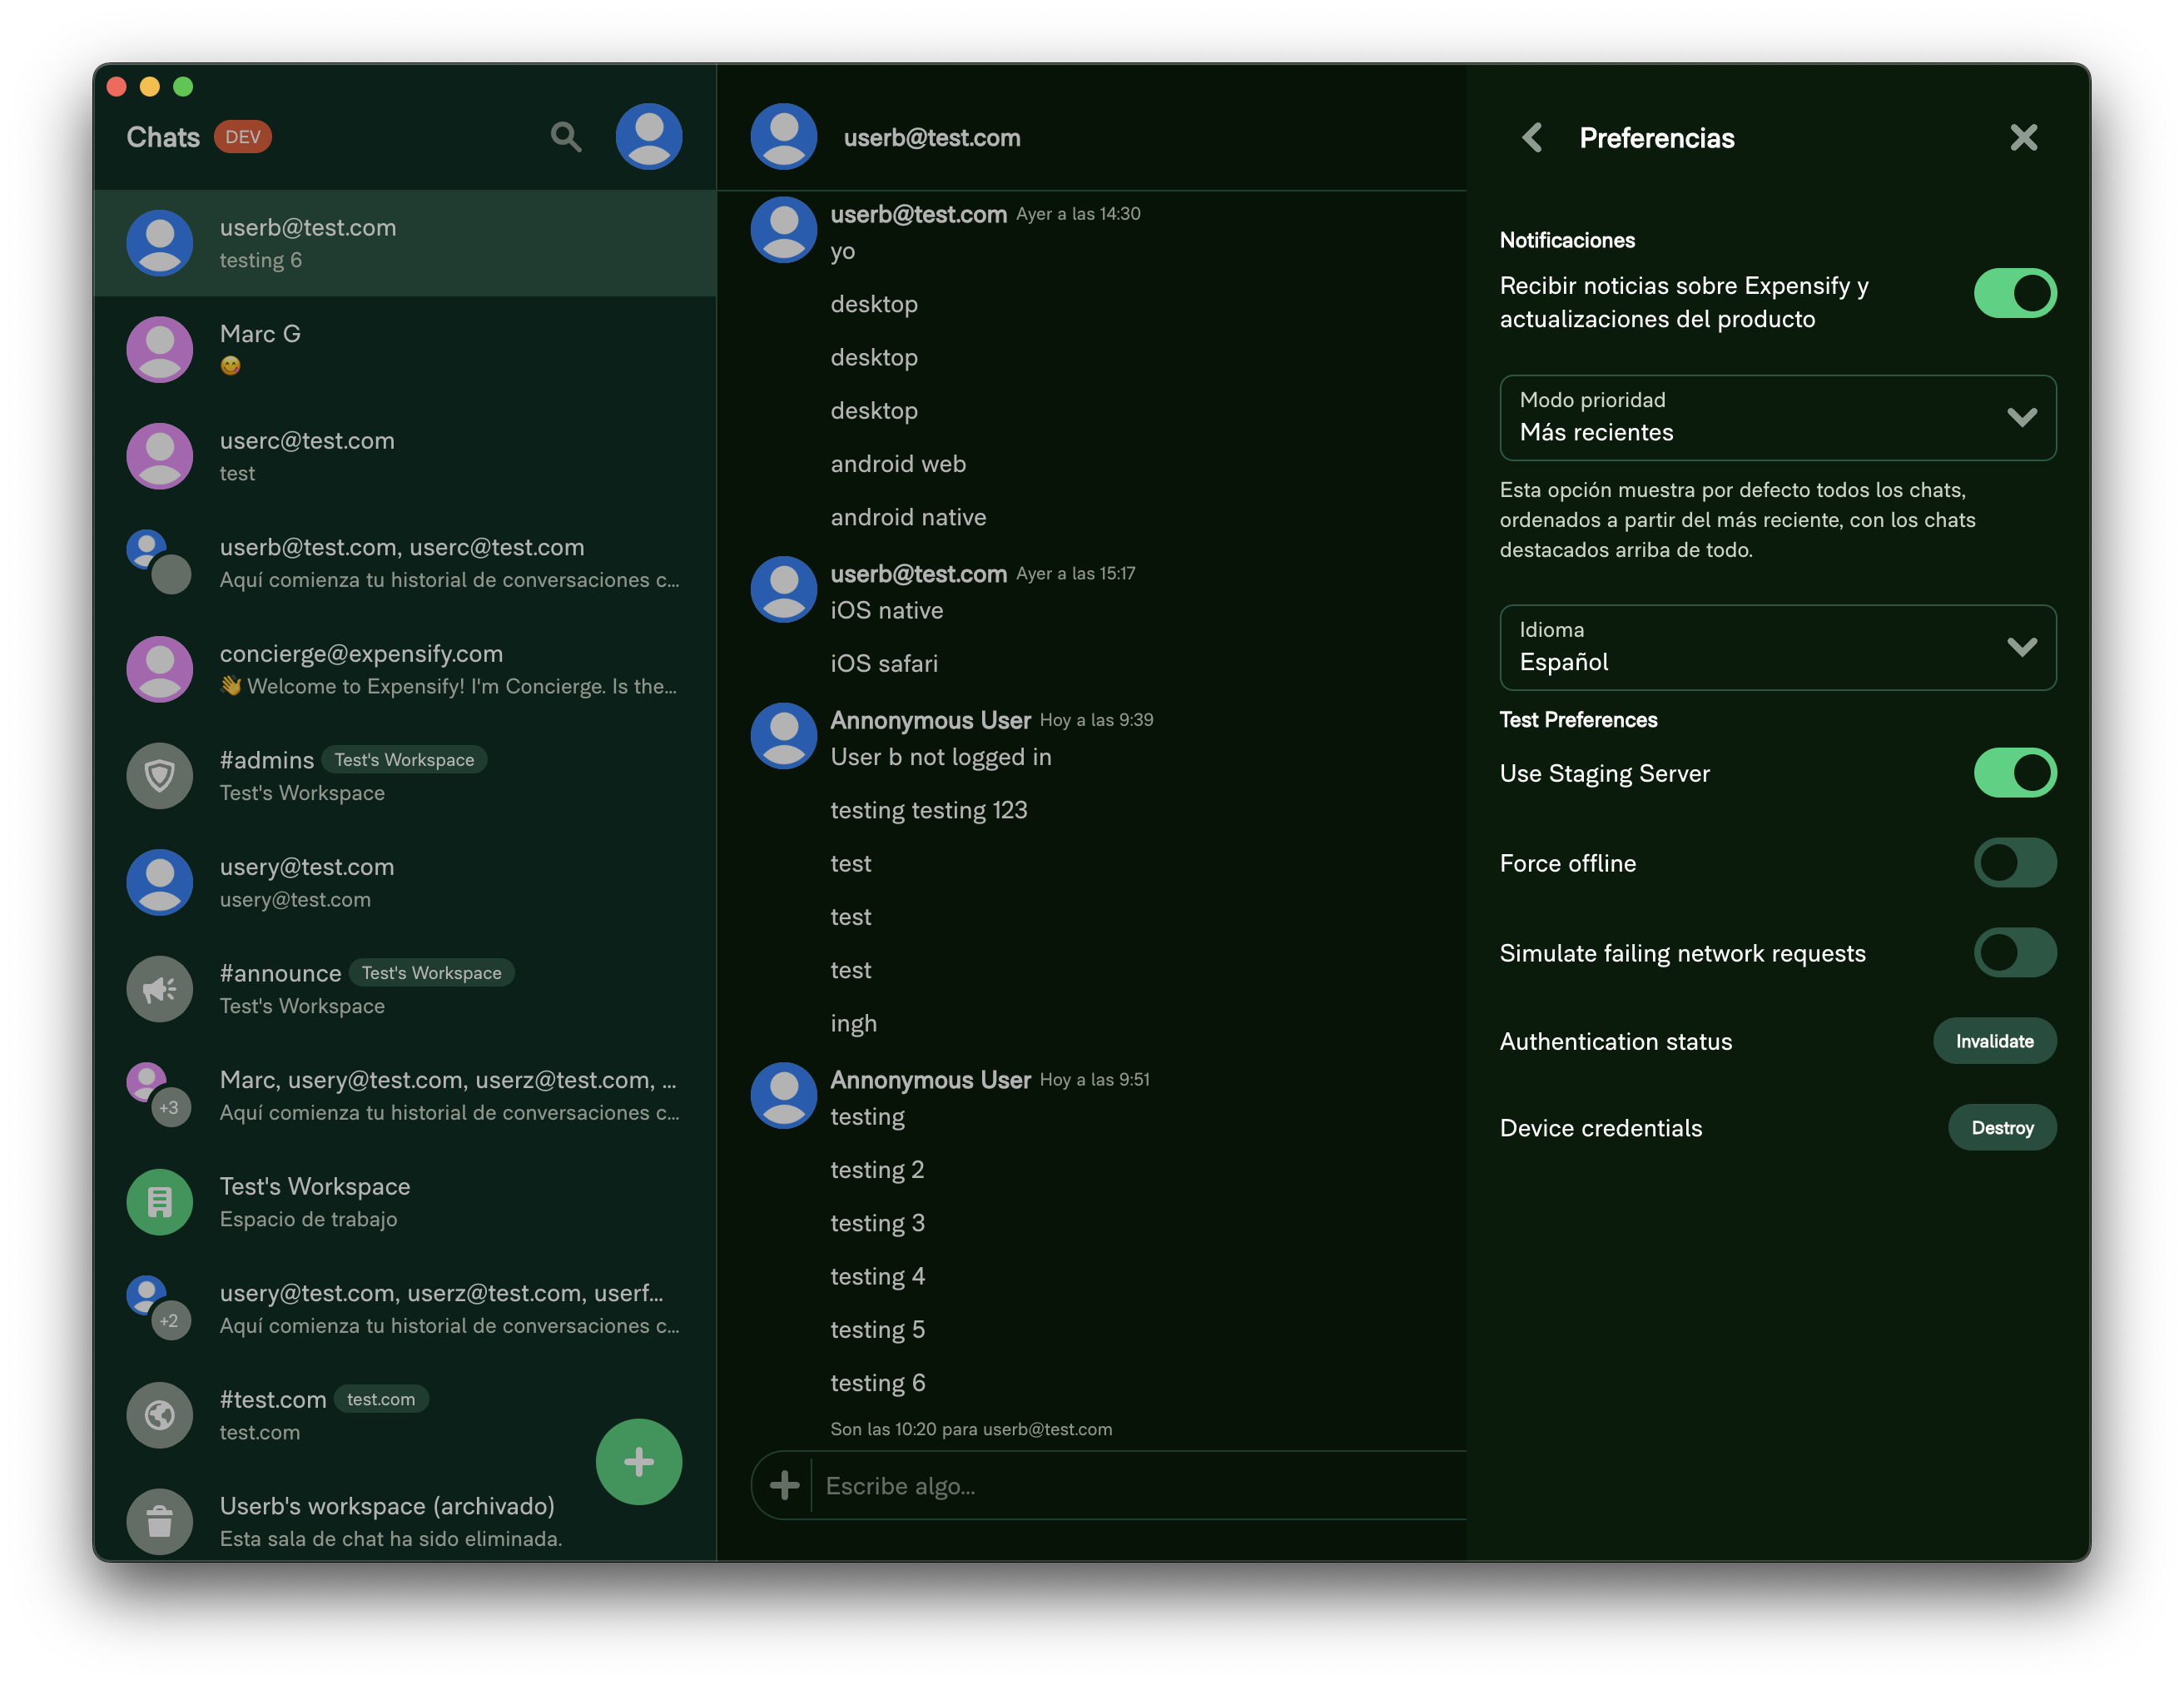Click the search magnifier icon
The image size is (2184, 1685).
[x=566, y=137]
